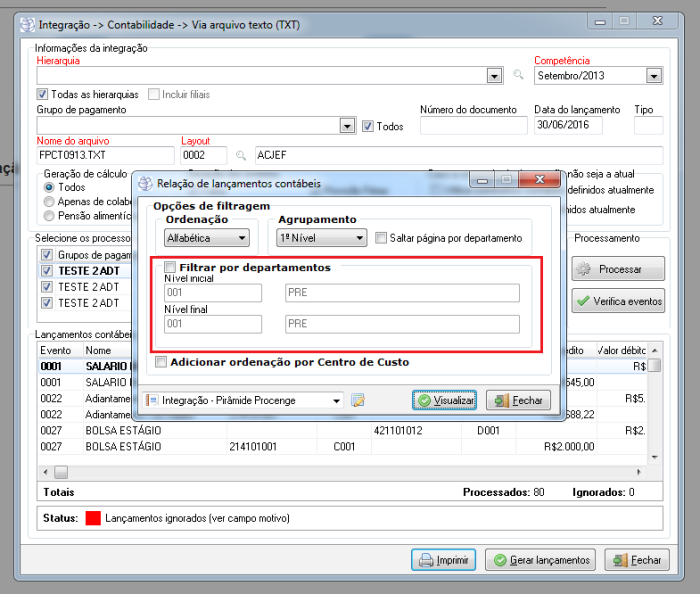Image resolution: width=700 pixels, height=594 pixels.
Task: Click the Verifica eventos checkmark button
Action: 617,300
